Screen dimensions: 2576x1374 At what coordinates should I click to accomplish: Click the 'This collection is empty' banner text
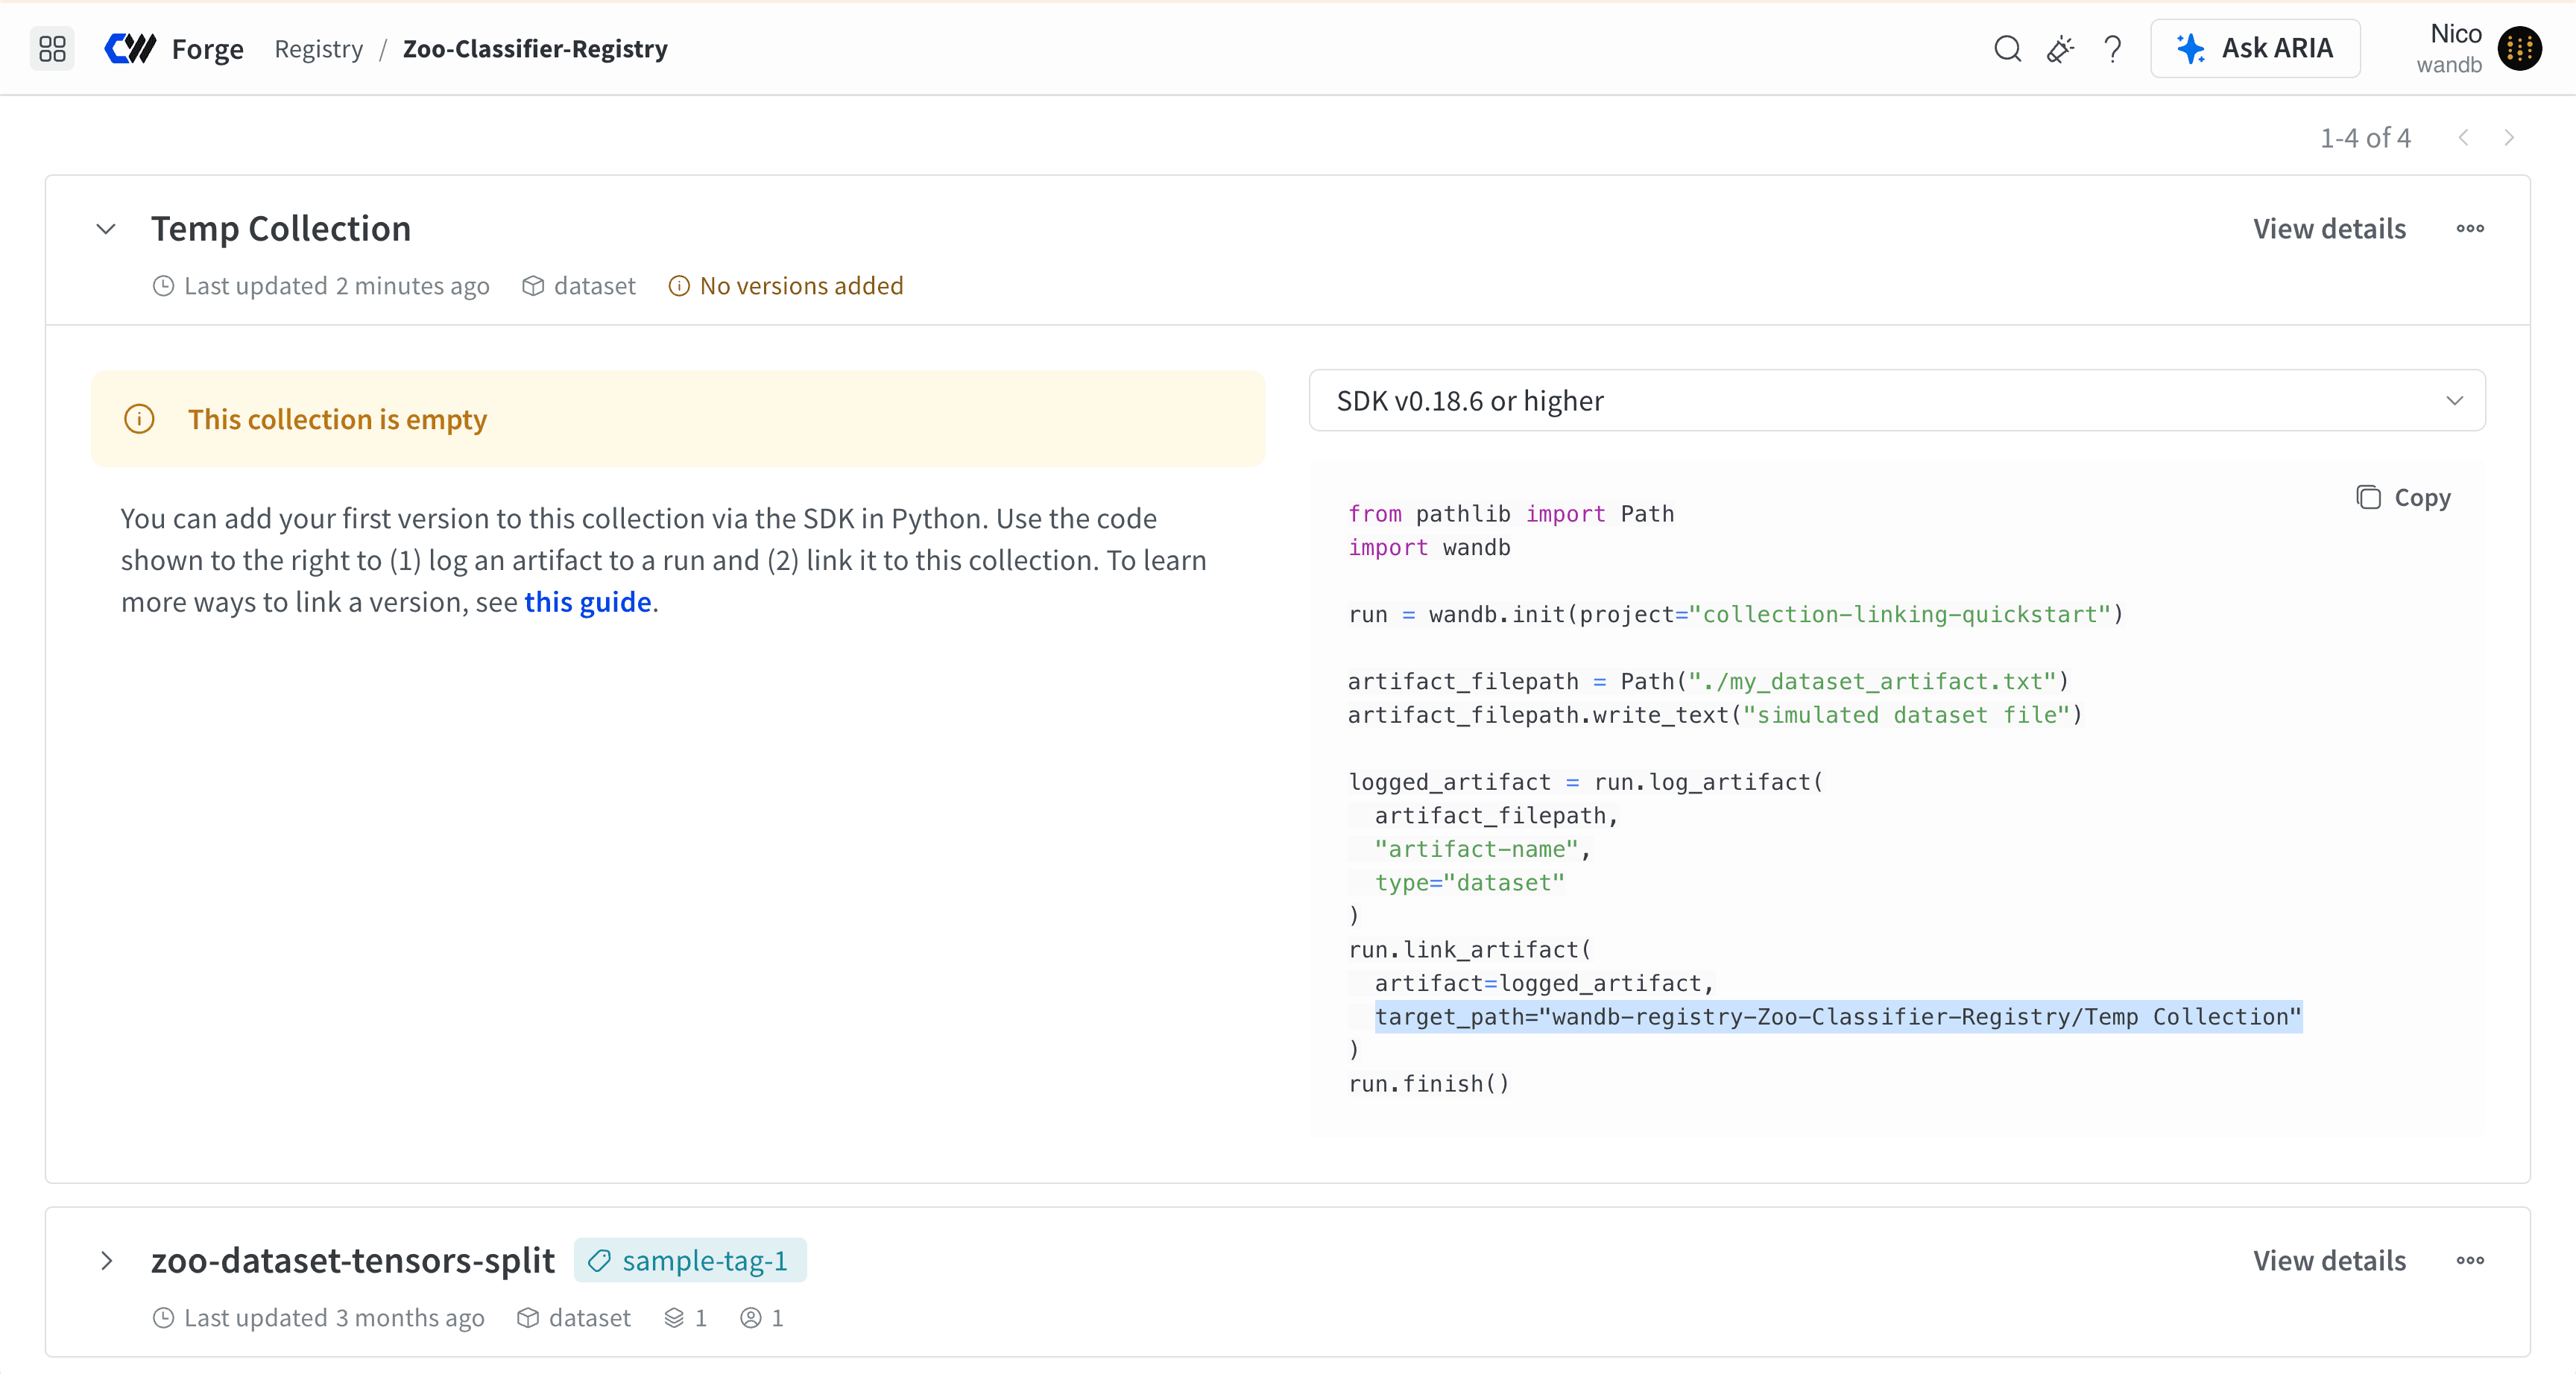337,419
